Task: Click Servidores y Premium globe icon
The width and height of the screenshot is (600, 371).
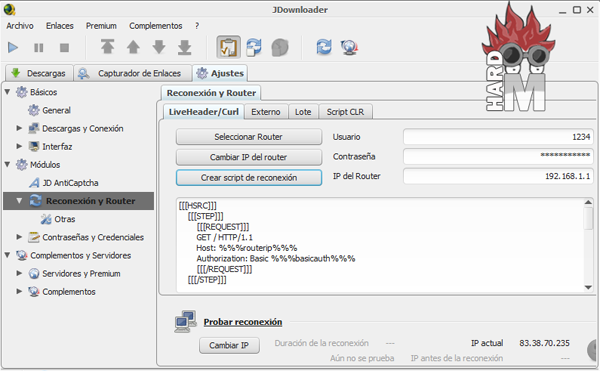Action: [x=34, y=273]
